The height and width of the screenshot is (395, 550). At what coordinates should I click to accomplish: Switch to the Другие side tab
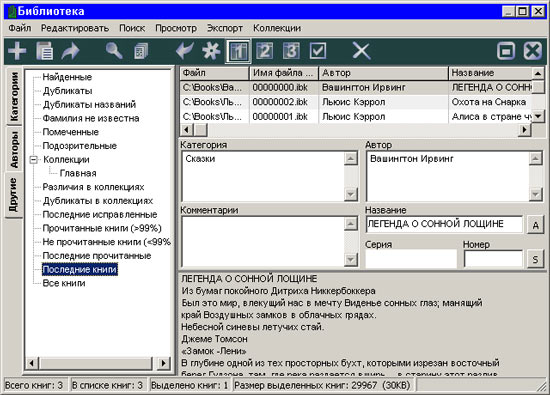[x=14, y=195]
